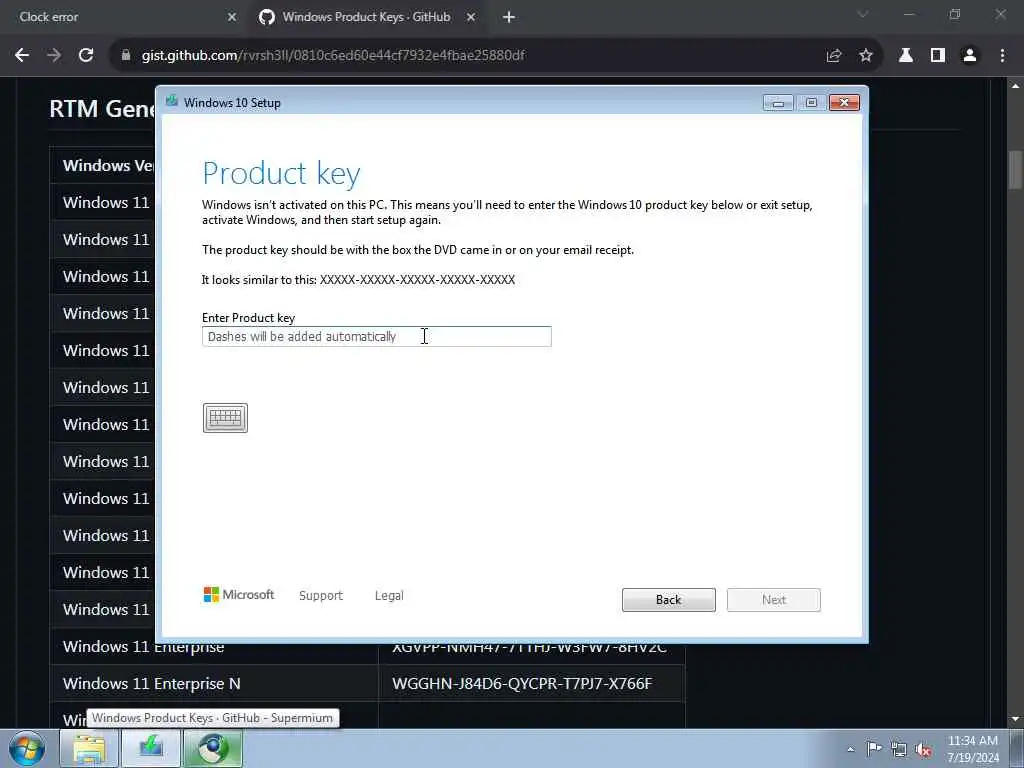Open the browser three-dot menu
Image resolution: width=1024 pixels, height=768 pixels.
1002,56
